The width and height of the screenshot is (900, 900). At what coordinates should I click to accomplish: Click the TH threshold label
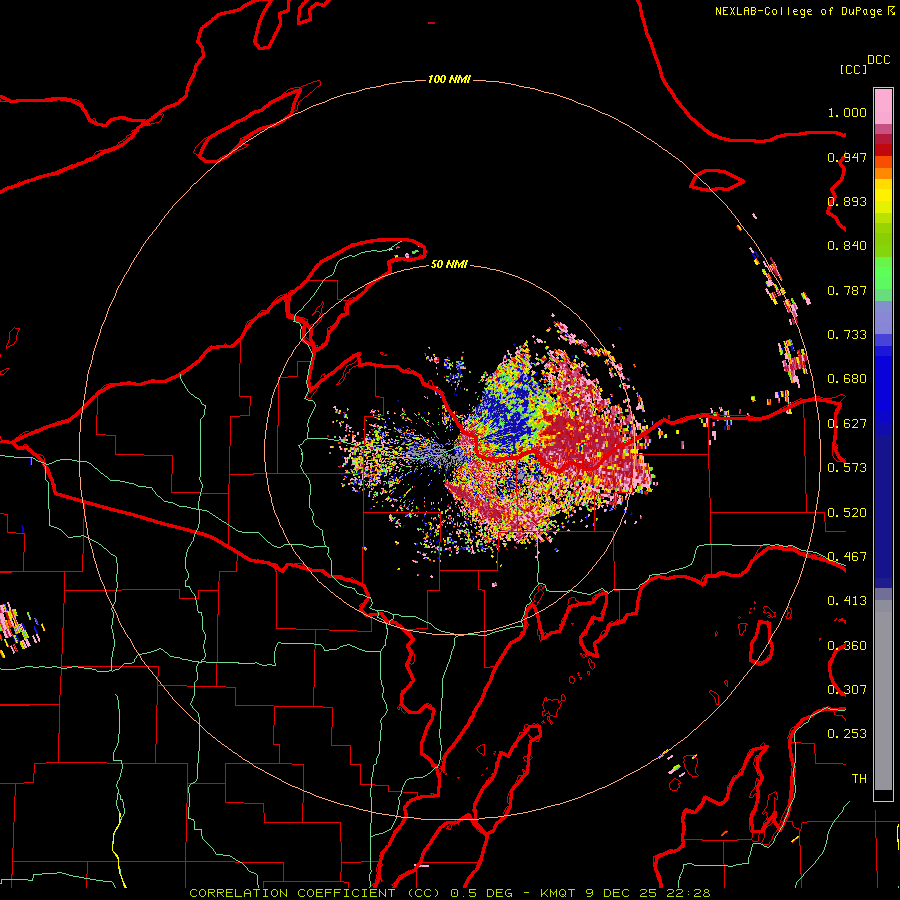(x=859, y=779)
